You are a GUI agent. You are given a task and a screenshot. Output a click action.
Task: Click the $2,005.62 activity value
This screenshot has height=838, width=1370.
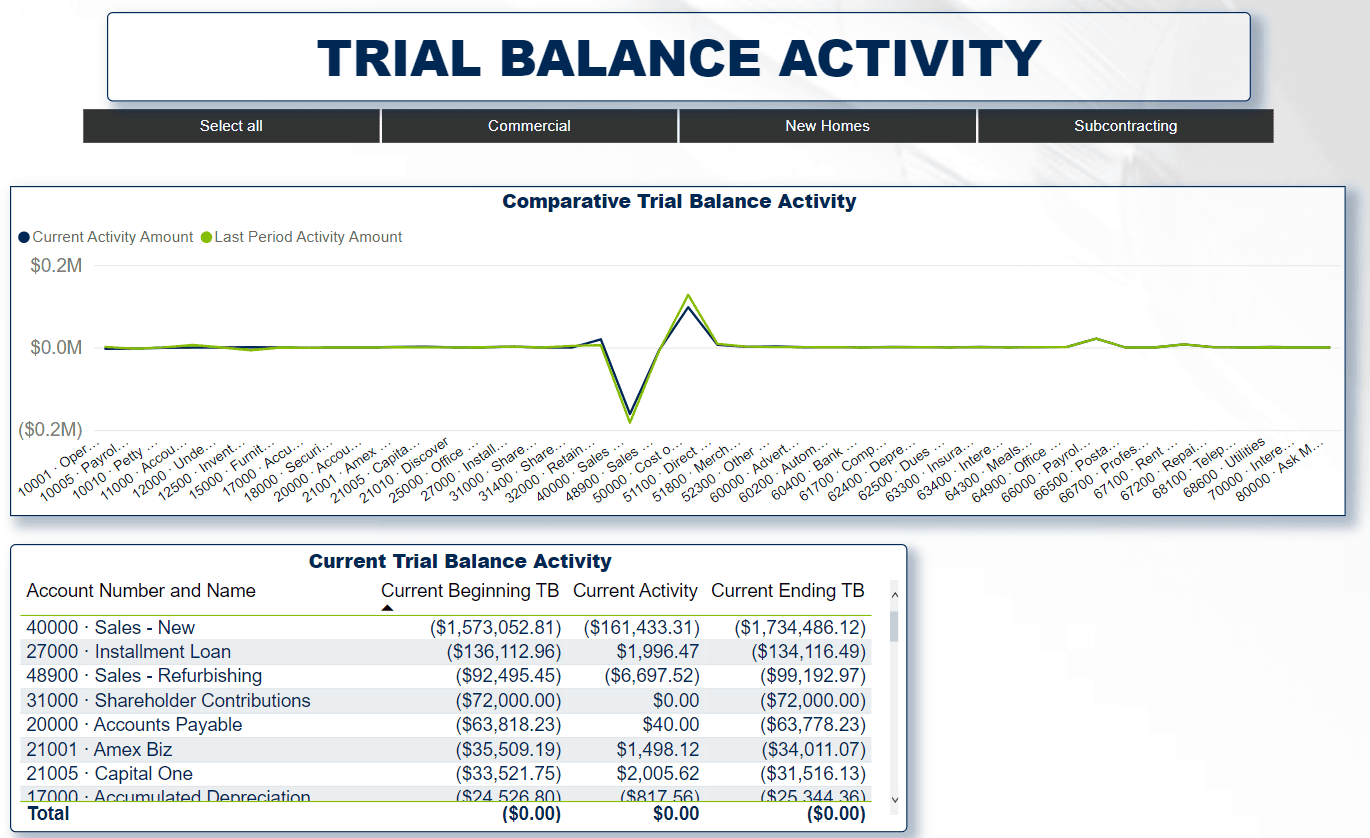tap(658, 774)
